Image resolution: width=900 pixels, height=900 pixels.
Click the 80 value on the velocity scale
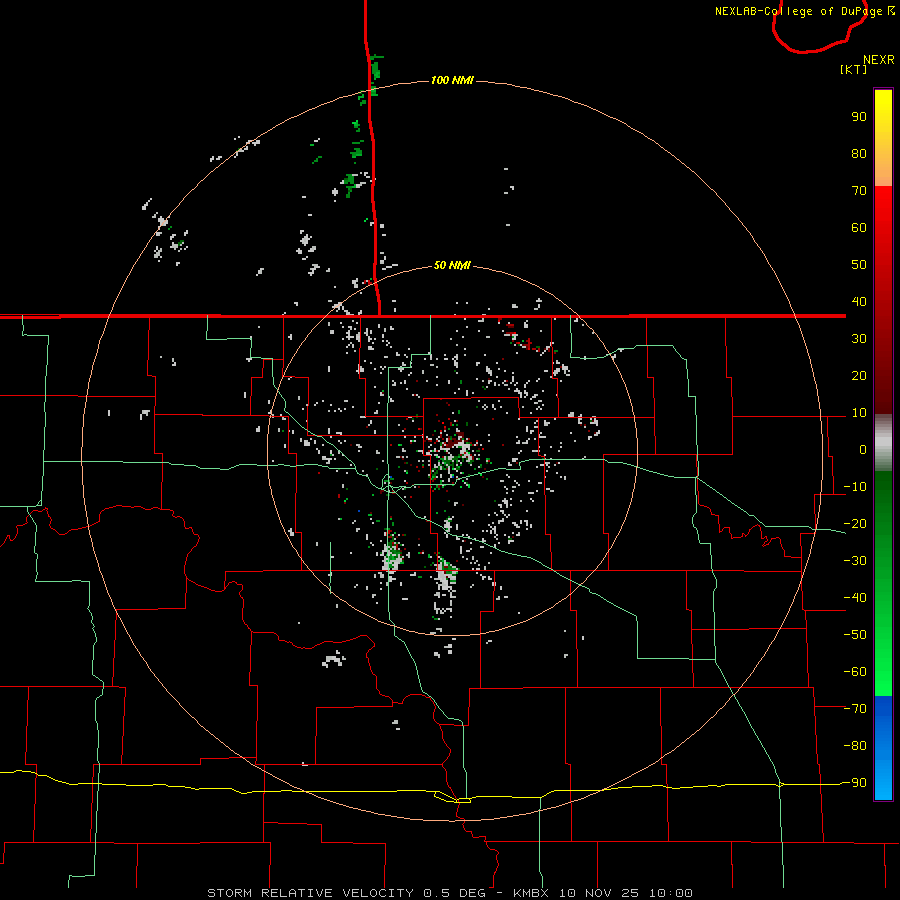coord(859,153)
